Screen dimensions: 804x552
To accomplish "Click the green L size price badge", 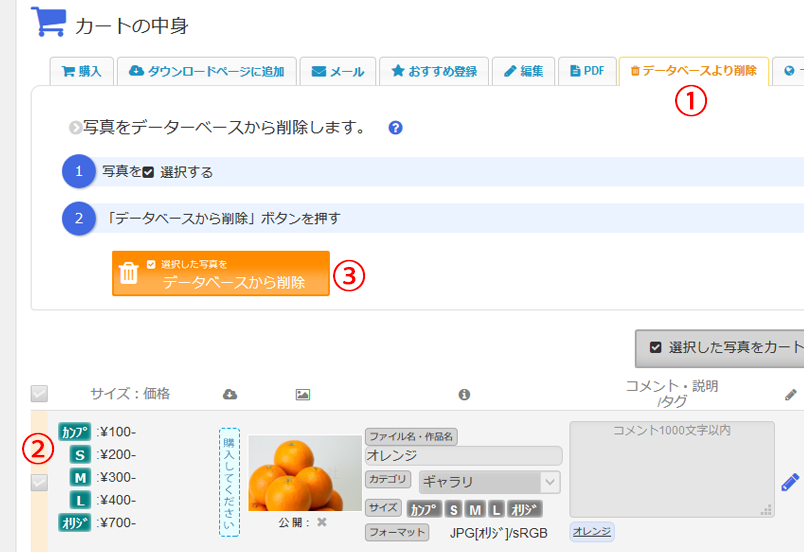I will coord(80,499).
